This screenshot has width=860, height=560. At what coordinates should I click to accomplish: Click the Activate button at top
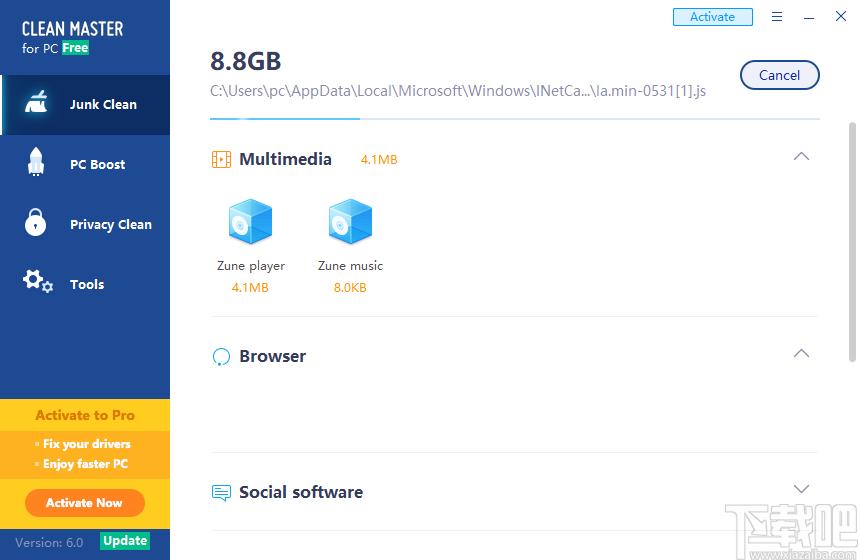pyautogui.click(x=712, y=17)
